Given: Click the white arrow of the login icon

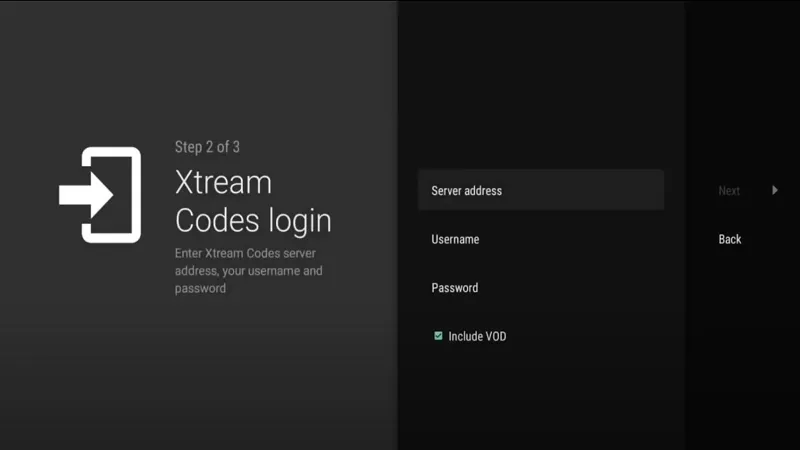Looking at the screenshot, I should tap(80, 195).
